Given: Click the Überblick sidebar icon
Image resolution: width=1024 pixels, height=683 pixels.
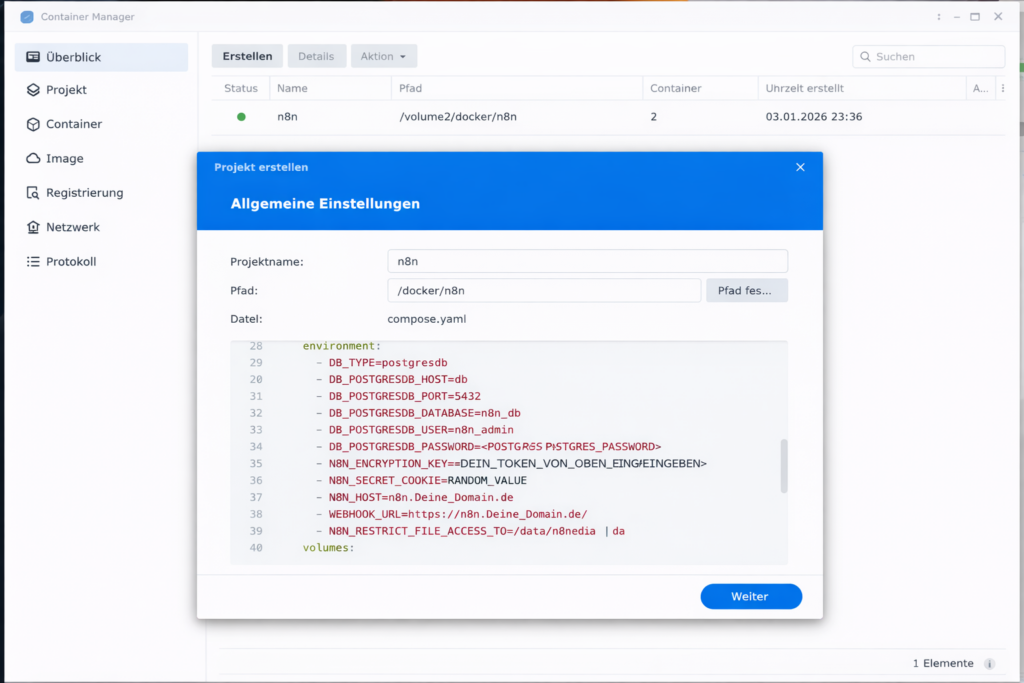Looking at the screenshot, I should [33, 57].
